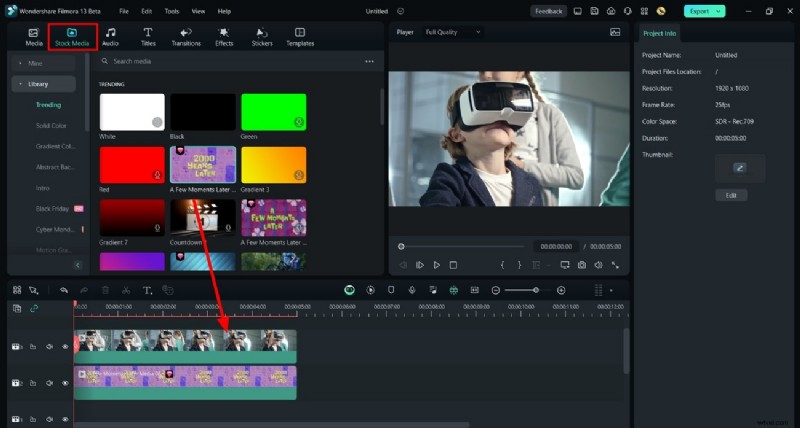The image size is (800, 428).
Task: Click the Feedback button
Action: pyautogui.click(x=548, y=11)
